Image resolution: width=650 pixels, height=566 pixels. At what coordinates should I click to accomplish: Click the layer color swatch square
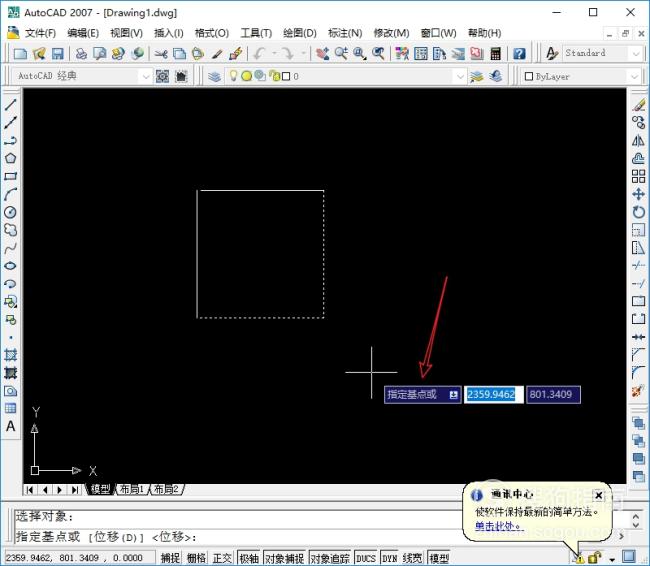click(286, 76)
